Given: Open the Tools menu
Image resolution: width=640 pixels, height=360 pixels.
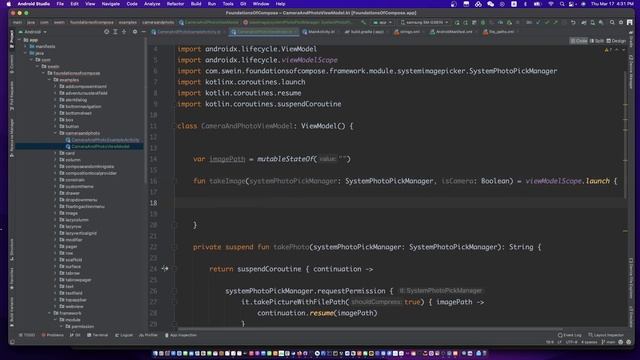Looking at the screenshot, I should pyautogui.click(x=228, y=4).
